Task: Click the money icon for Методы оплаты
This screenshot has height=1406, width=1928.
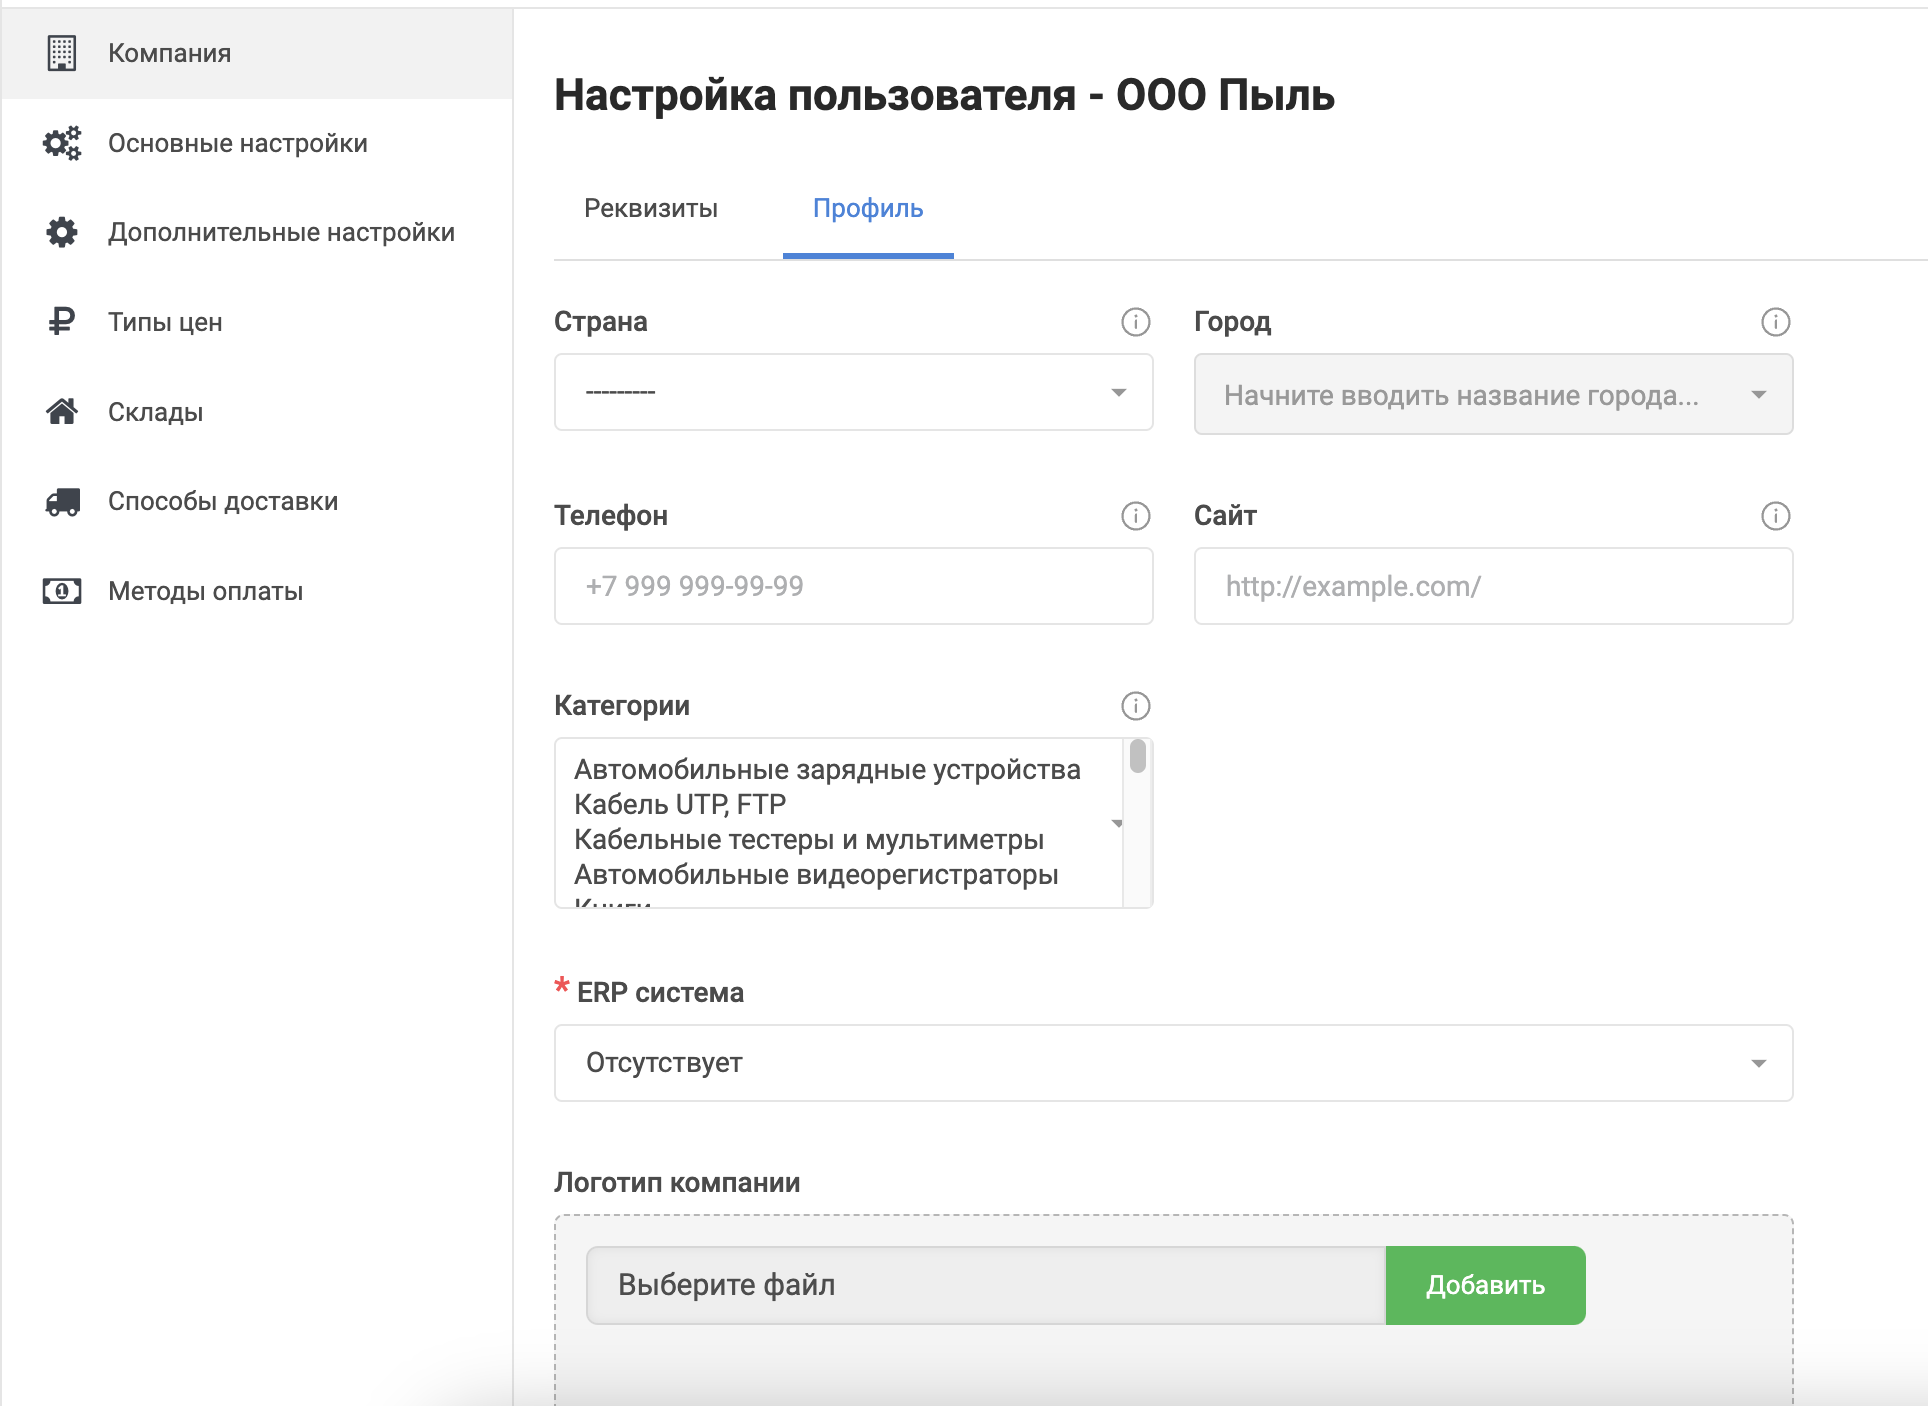Action: (61, 591)
